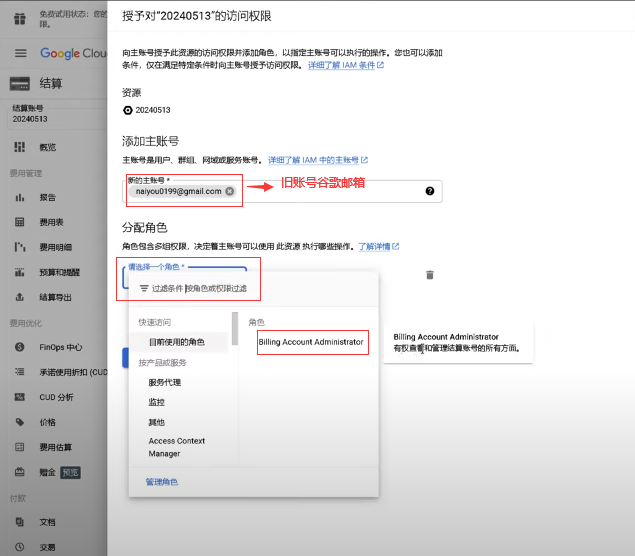
Task: Click the 概览 overview grid icon
Action: tap(19, 147)
